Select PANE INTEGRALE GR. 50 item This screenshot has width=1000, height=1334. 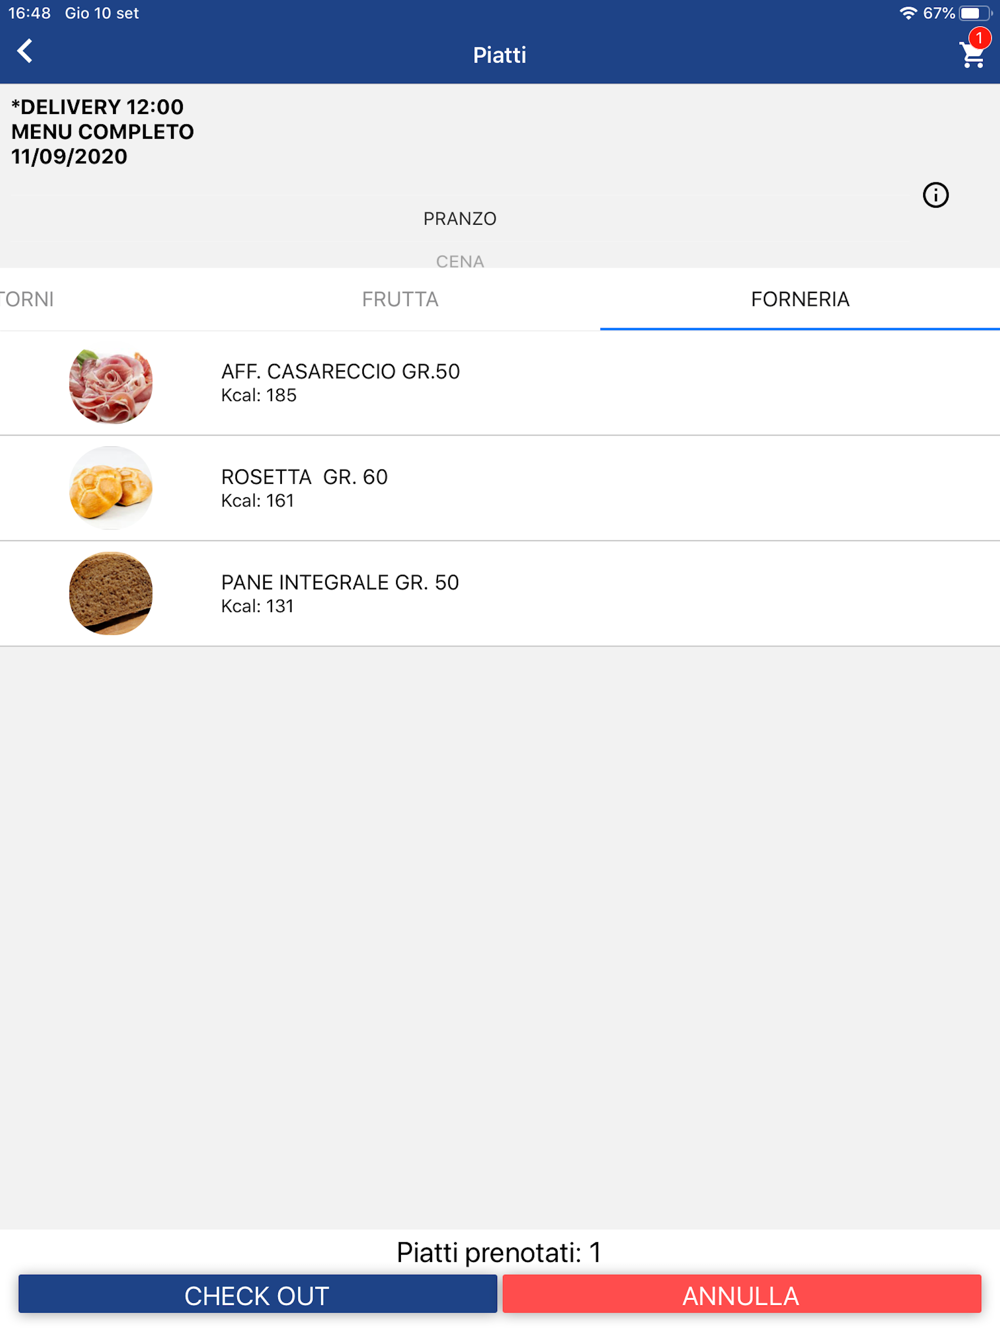[x=500, y=594]
